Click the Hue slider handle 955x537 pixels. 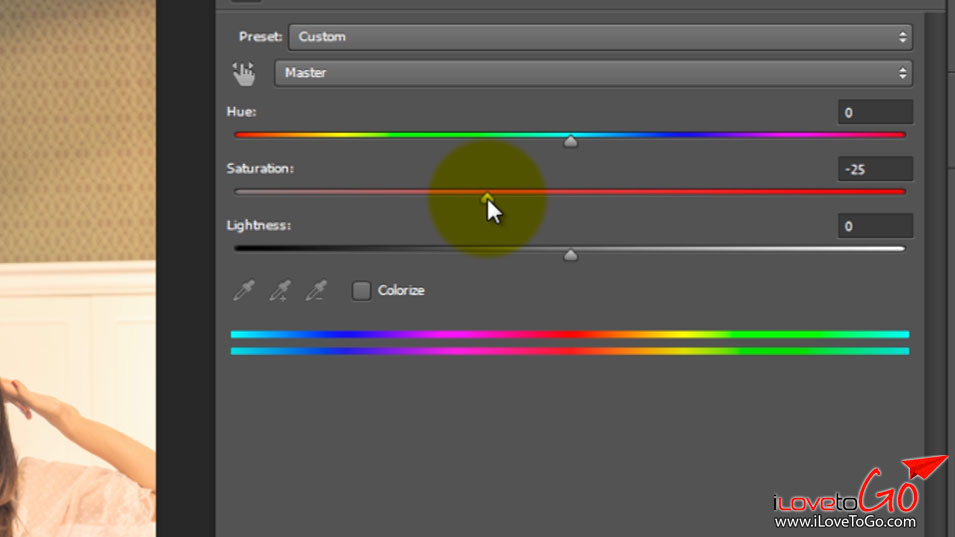571,142
